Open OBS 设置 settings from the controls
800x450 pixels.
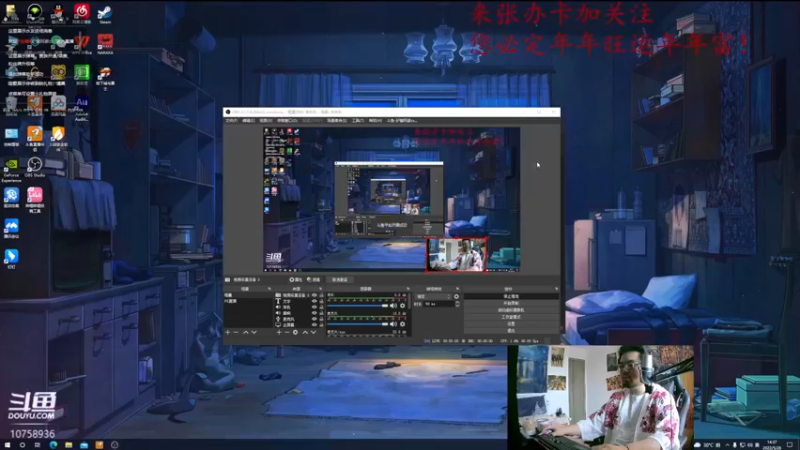coord(511,323)
